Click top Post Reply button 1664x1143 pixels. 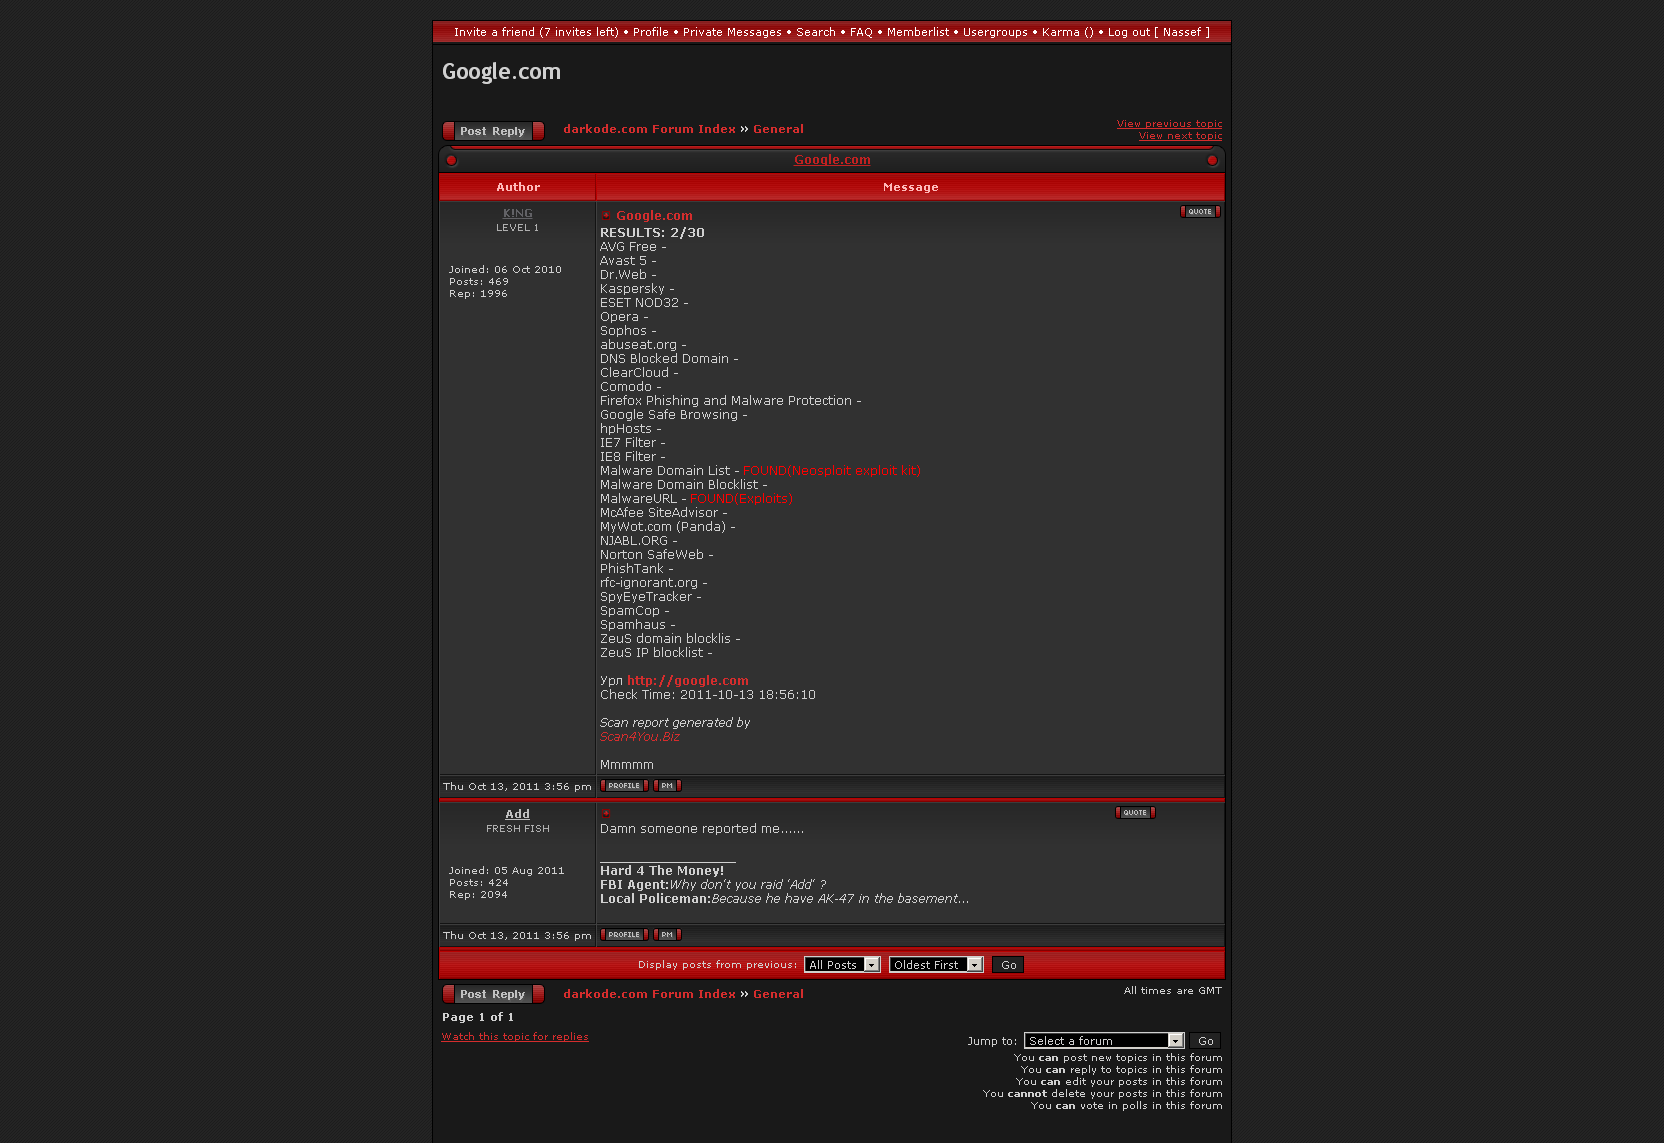[x=493, y=131]
